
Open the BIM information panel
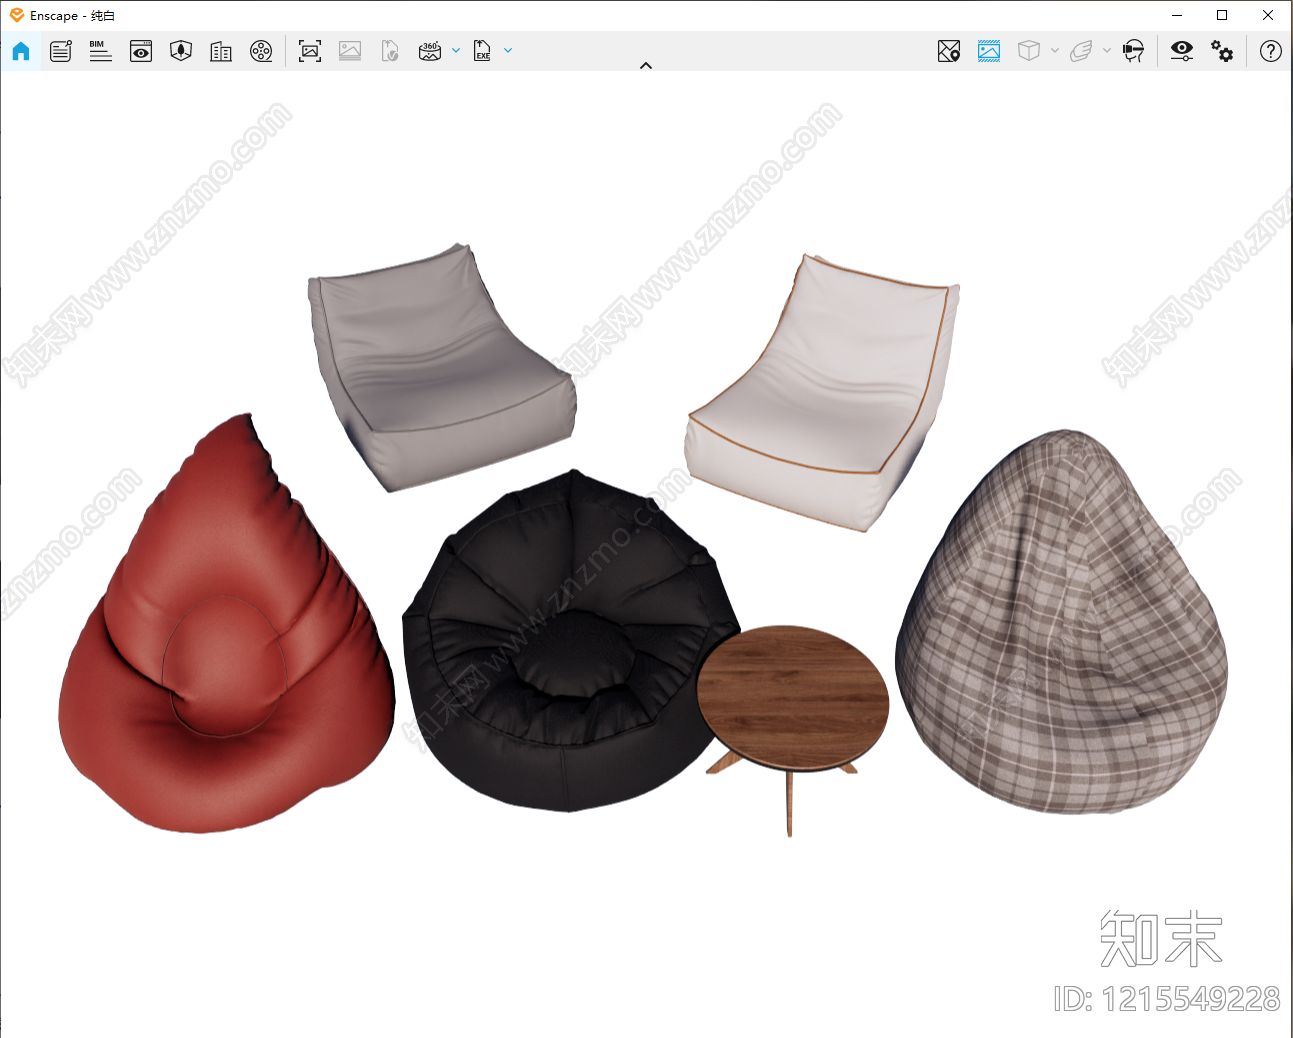tap(100, 51)
